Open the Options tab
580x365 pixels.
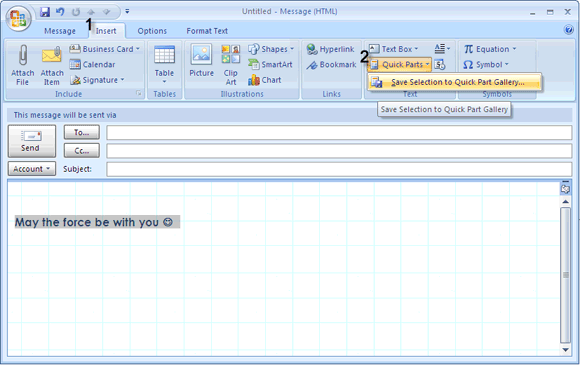pos(152,31)
